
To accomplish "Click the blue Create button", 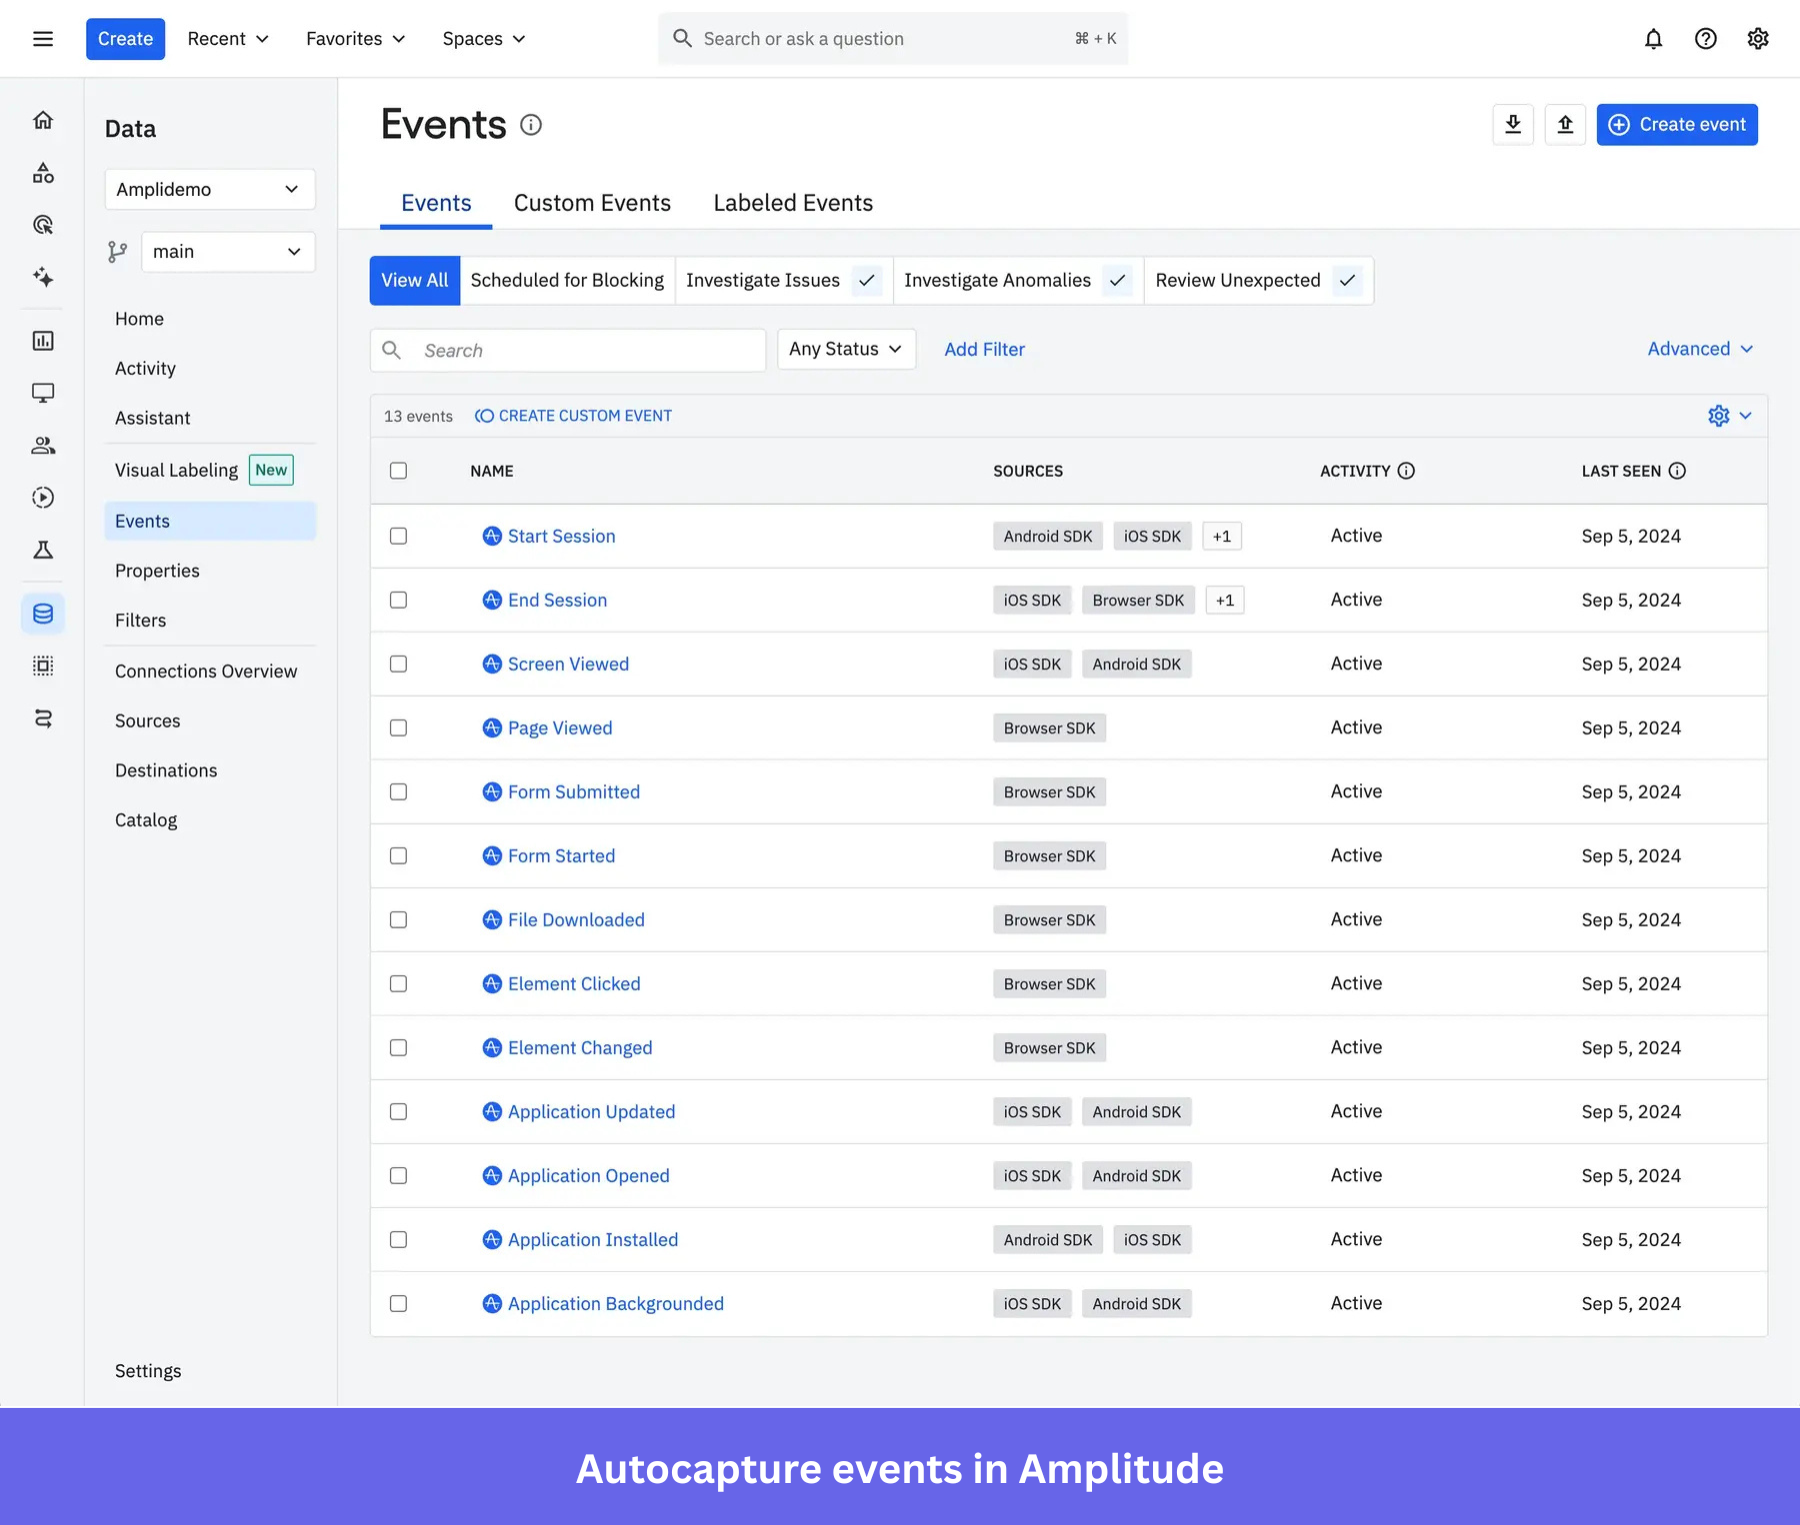I will (x=125, y=39).
